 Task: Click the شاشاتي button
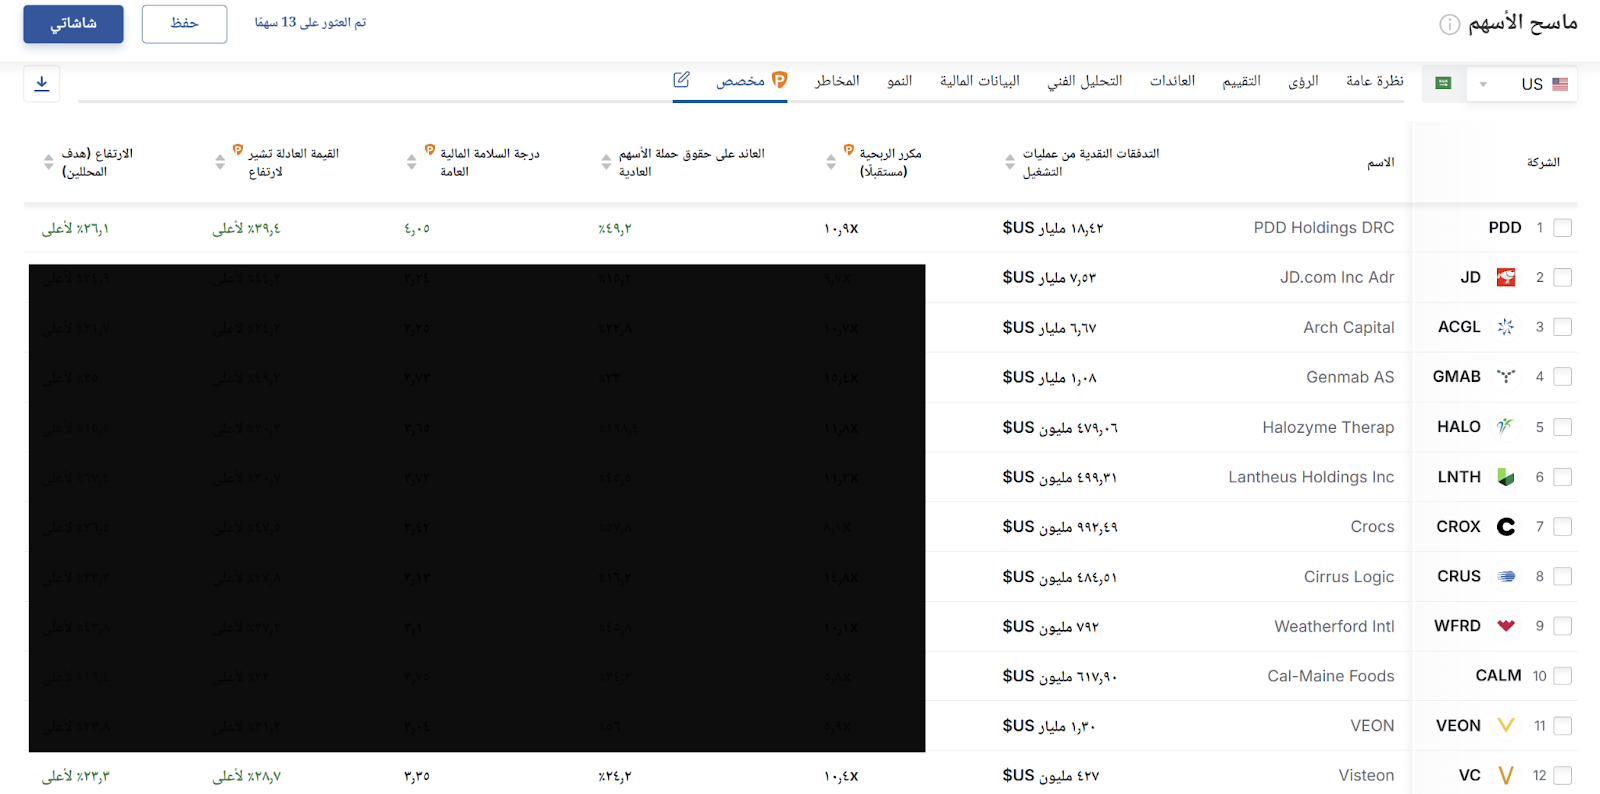coord(73,24)
